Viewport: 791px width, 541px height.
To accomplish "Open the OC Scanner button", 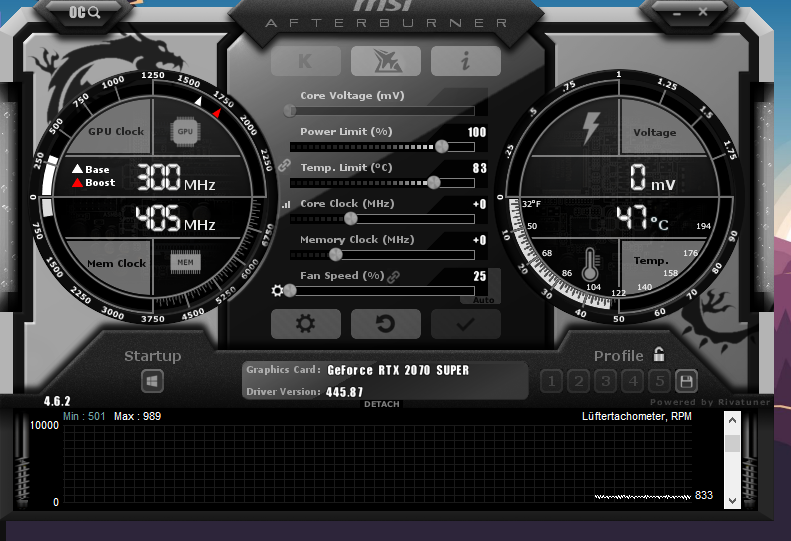I will pyautogui.click(x=85, y=12).
